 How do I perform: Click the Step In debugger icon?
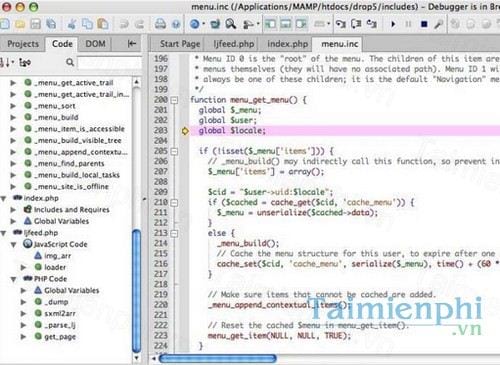pos(340,24)
